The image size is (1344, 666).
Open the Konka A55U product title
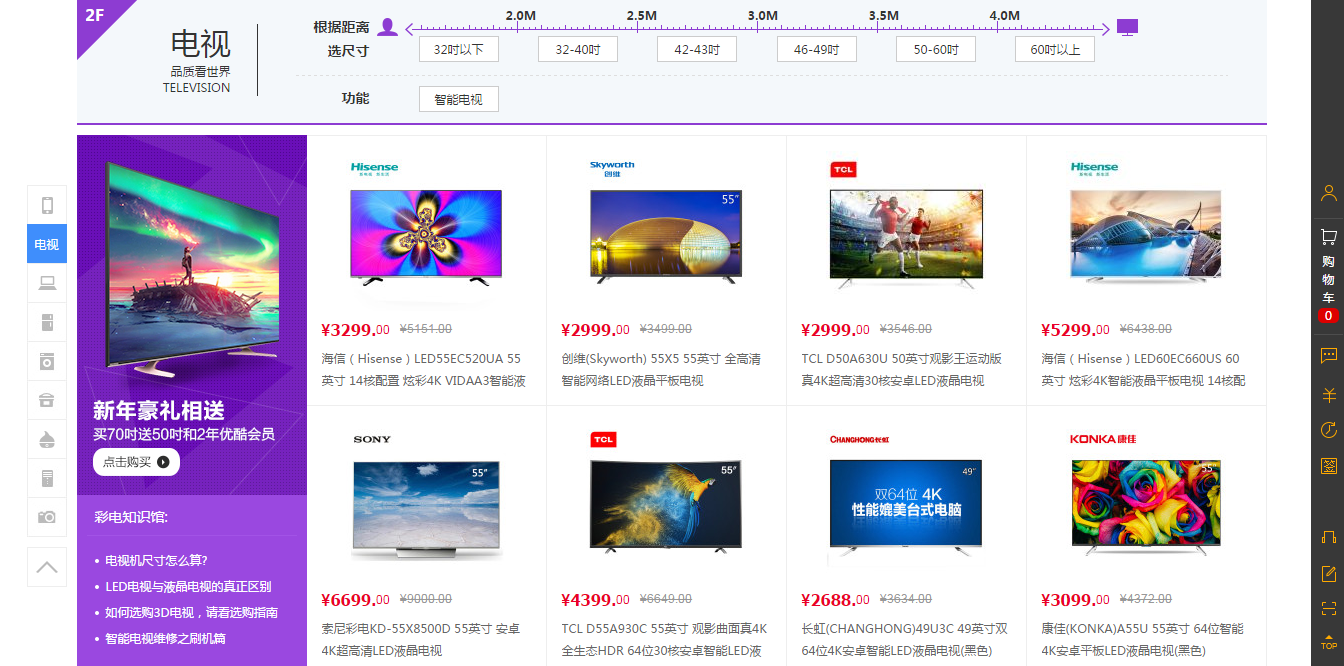point(1141,639)
